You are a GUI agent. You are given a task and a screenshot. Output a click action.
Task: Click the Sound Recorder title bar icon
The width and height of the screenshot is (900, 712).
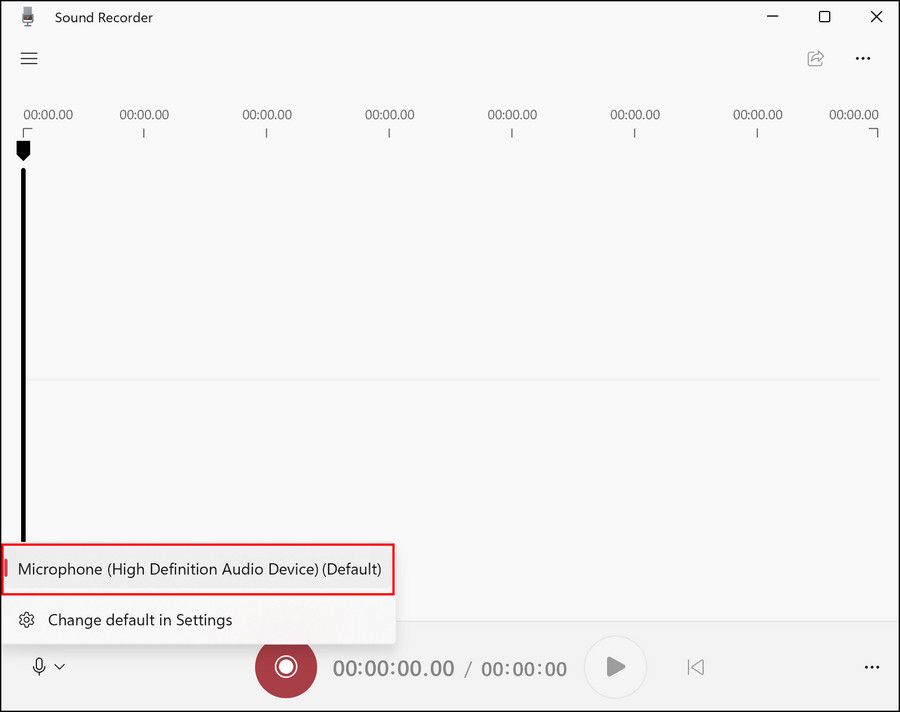coord(27,17)
